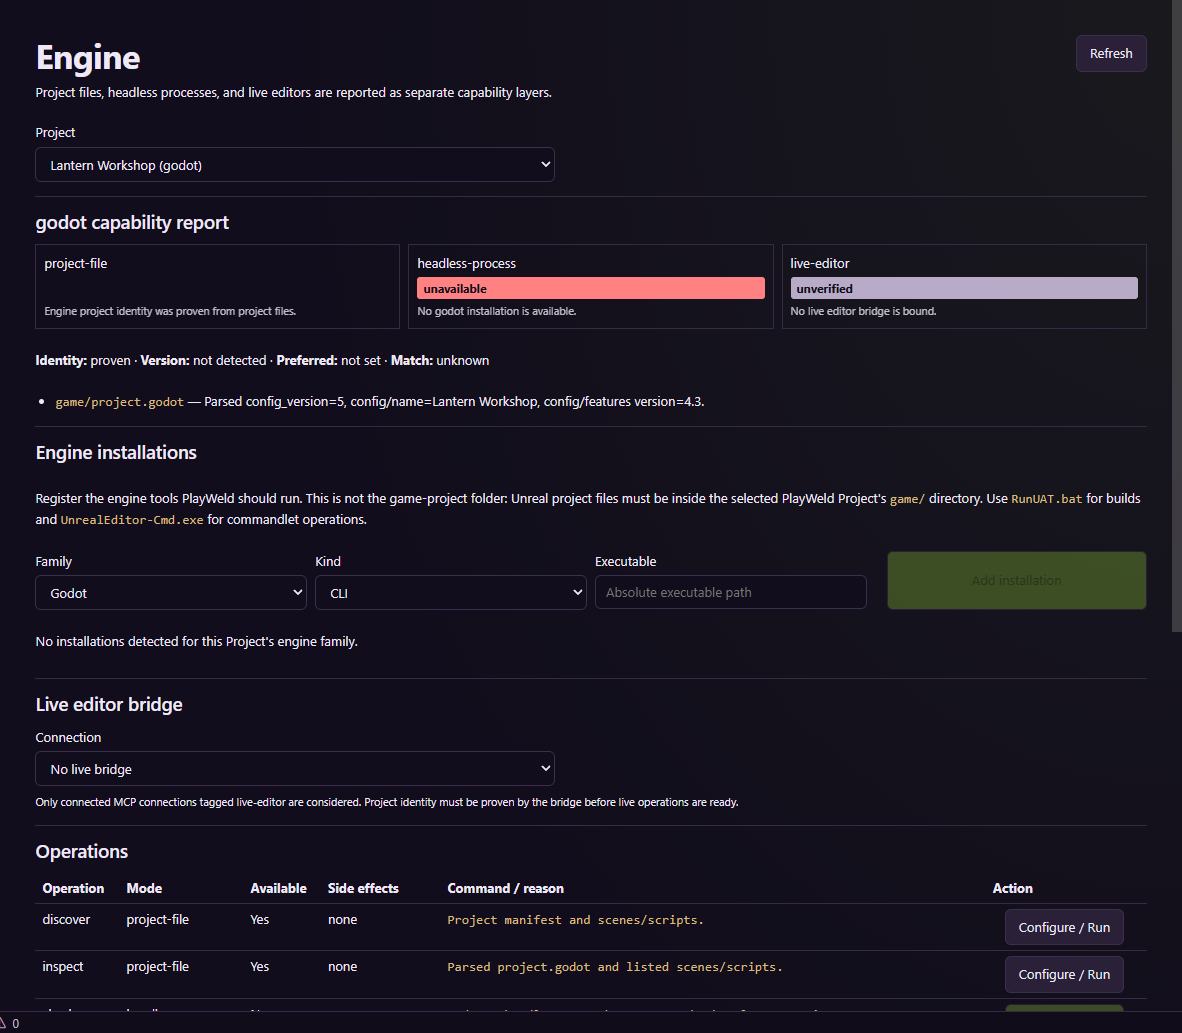Click the game/ directory code text
1182x1033 pixels.
(x=907, y=498)
